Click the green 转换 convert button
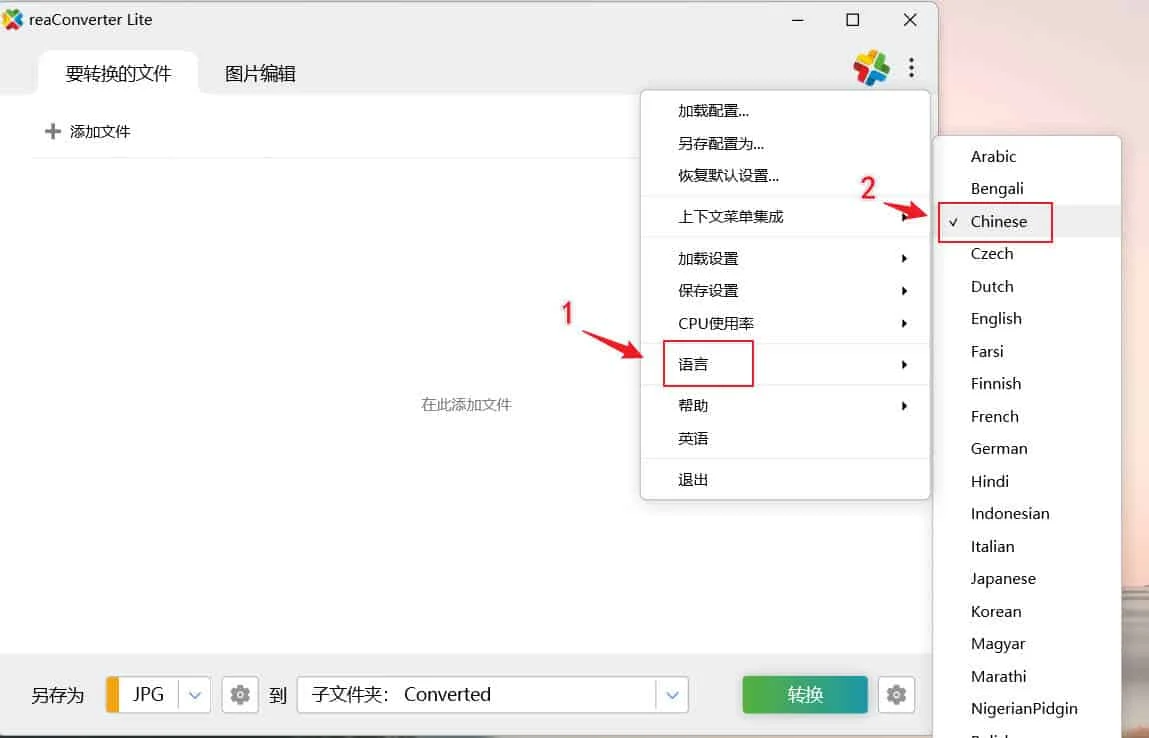1149x738 pixels. tap(805, 694)
